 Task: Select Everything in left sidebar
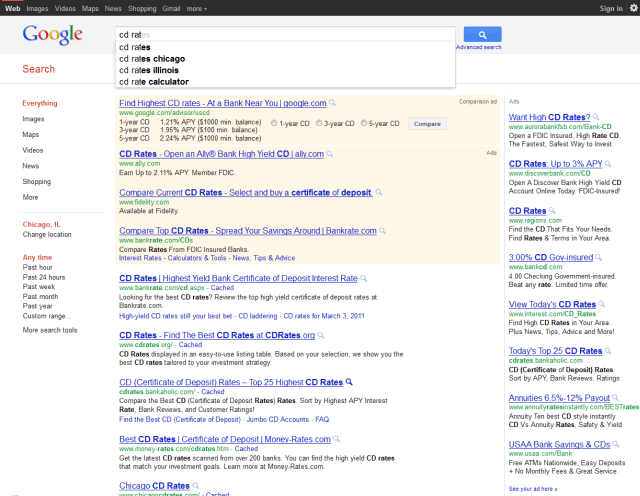point(40,103)
